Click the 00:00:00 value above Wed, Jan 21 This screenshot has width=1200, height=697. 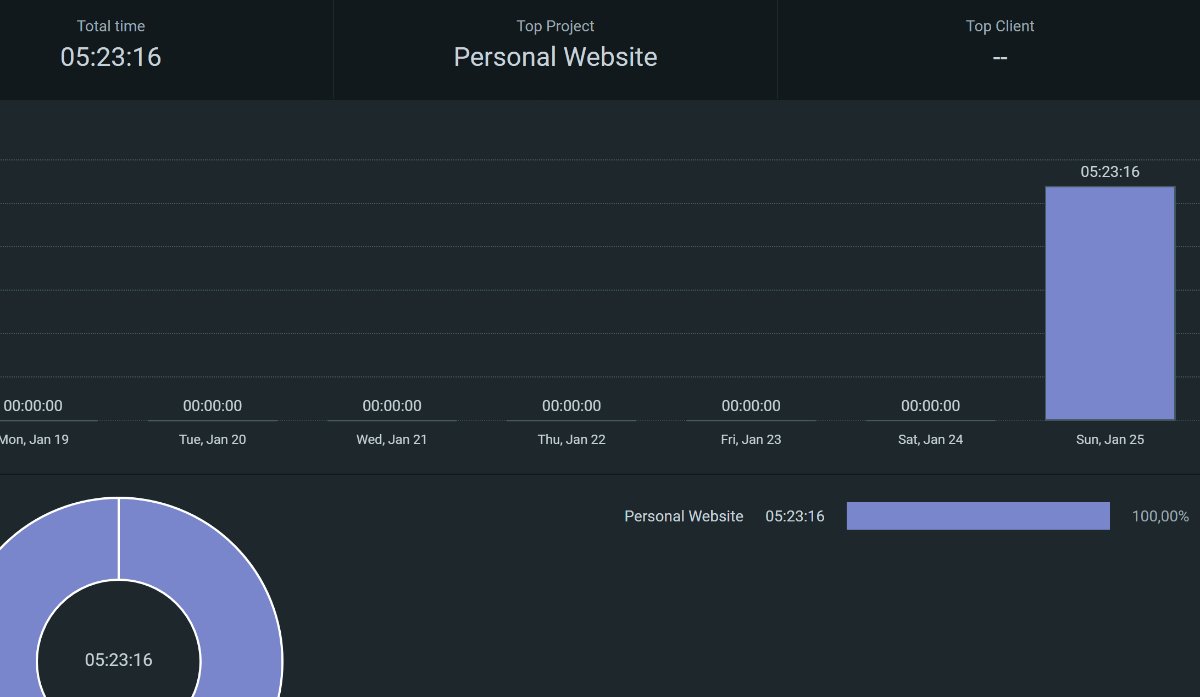391,406
